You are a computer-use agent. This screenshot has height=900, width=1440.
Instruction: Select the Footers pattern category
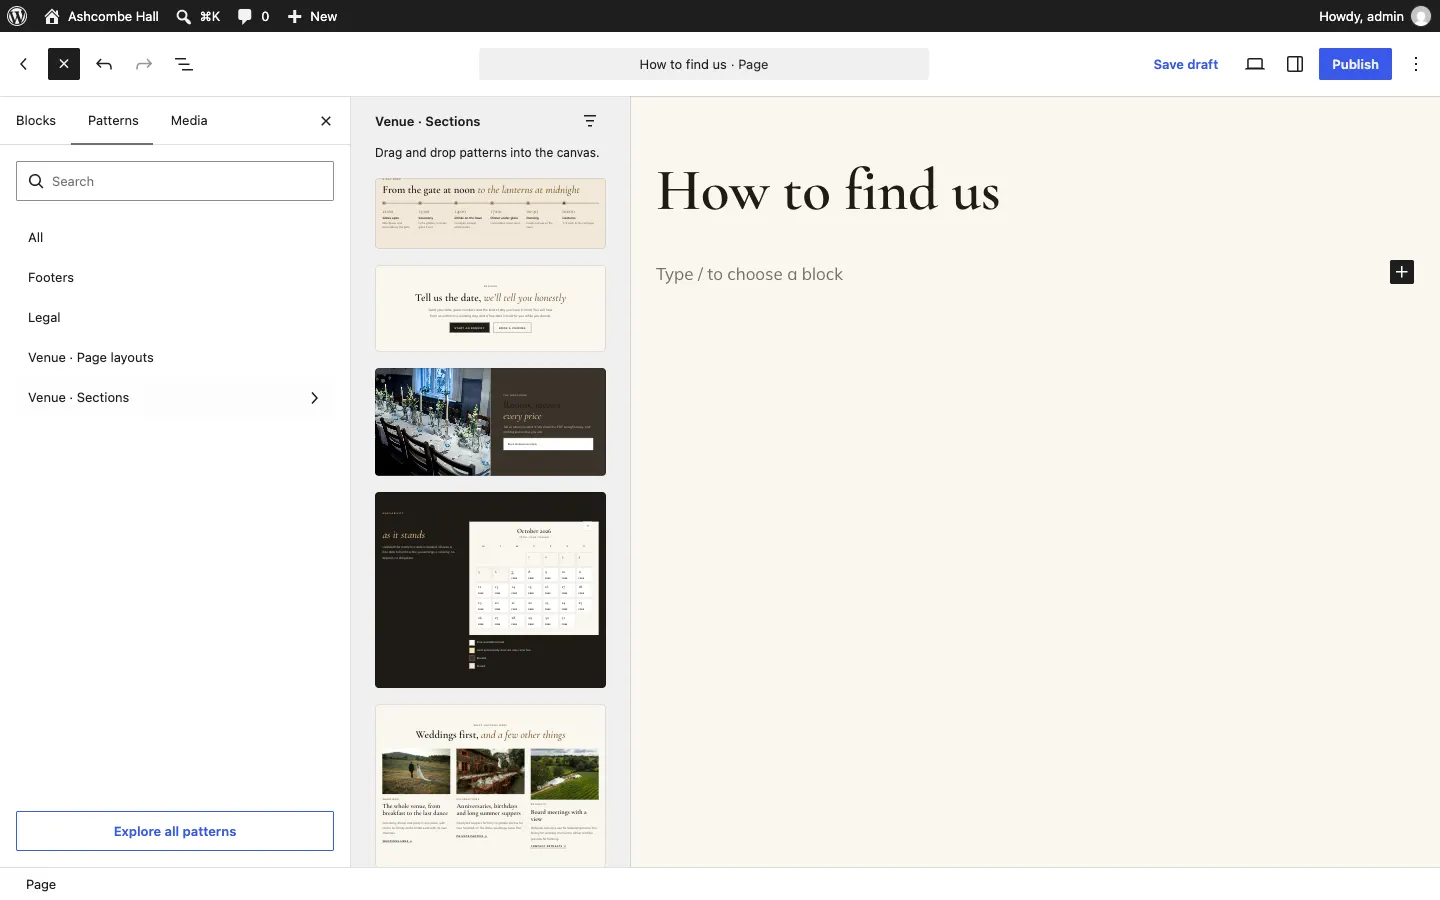tap(175, 278)
